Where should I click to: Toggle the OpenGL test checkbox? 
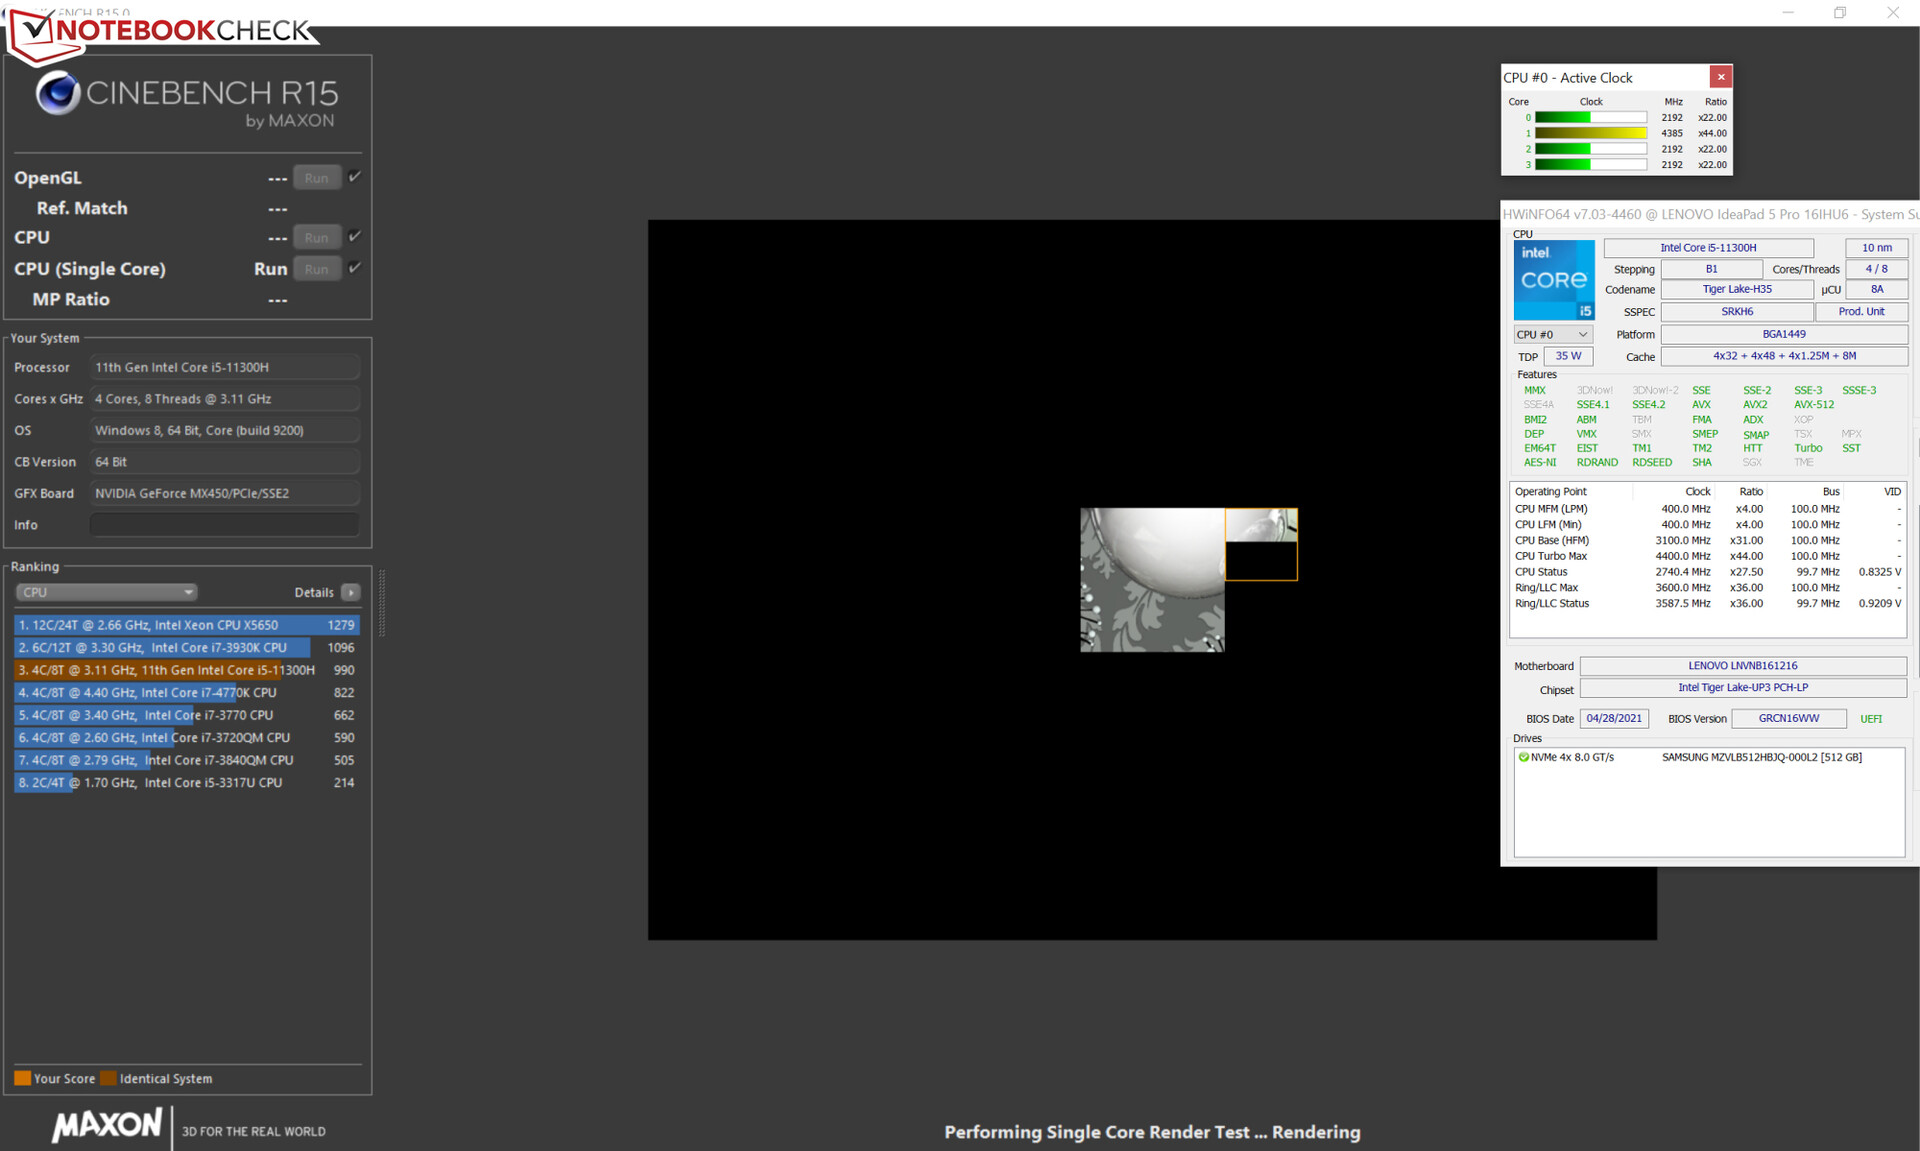[355, 177]
